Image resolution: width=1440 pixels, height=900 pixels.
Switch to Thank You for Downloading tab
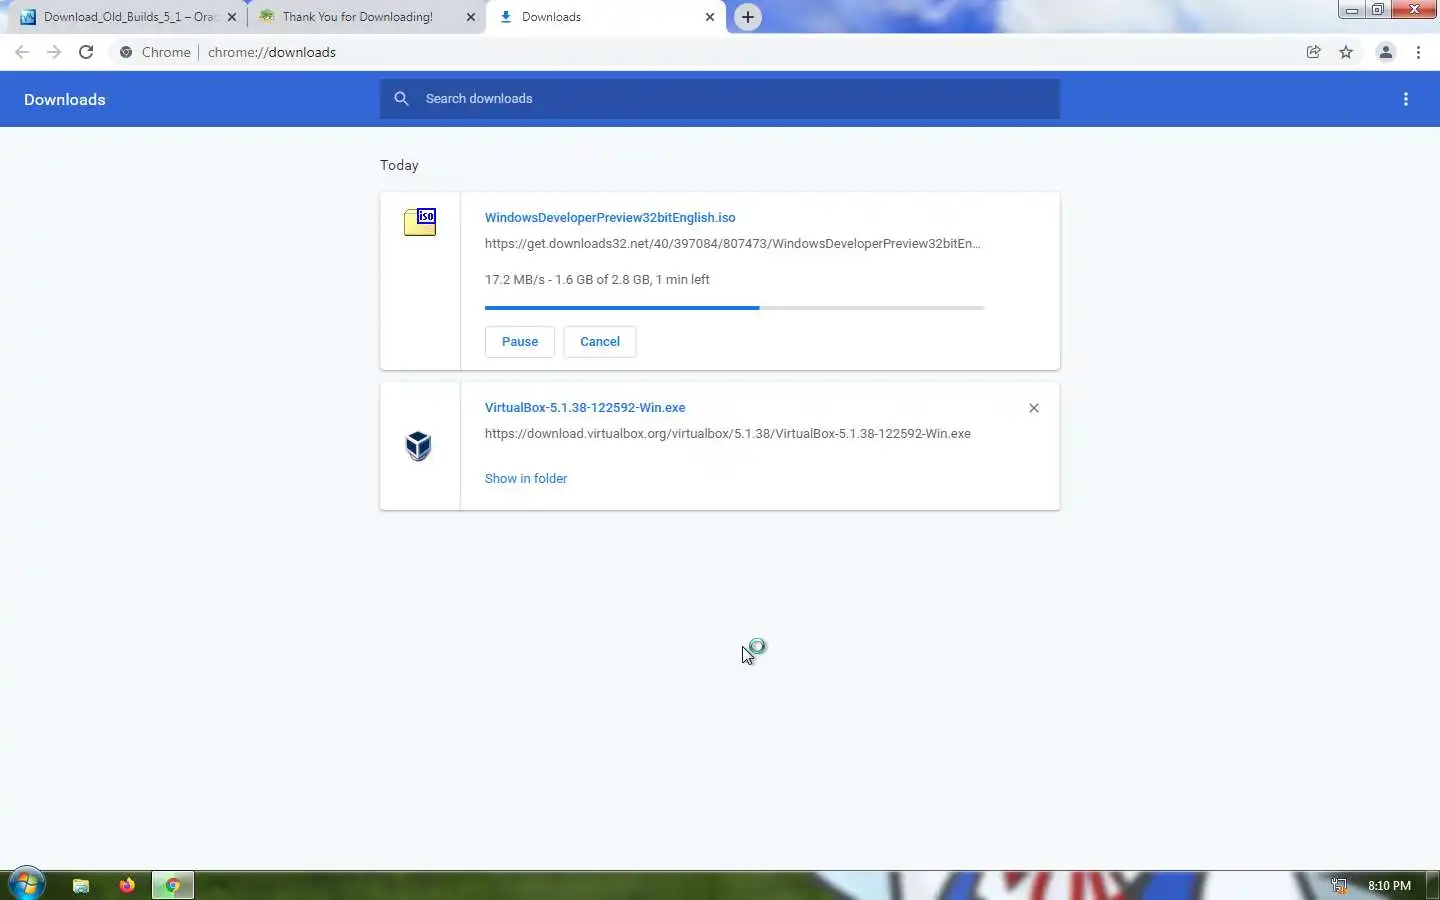[x=367, y=17]
